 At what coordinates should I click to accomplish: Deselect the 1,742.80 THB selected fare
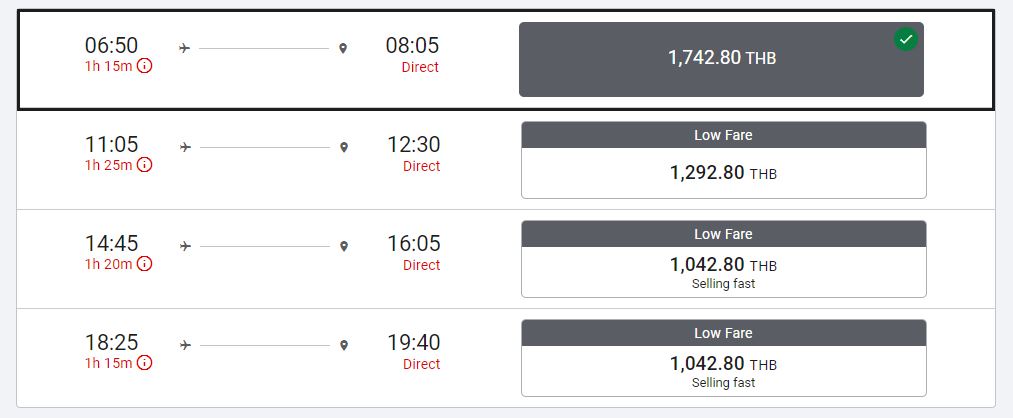click(x=721, y=59)
